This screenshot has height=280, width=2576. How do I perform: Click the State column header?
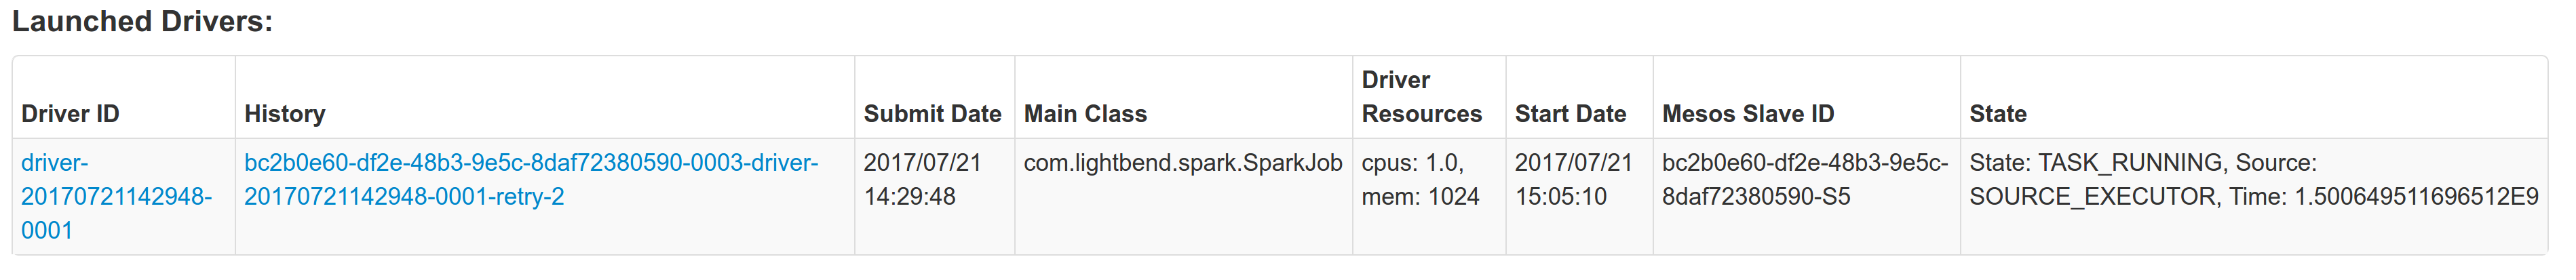coord(1998,114)
